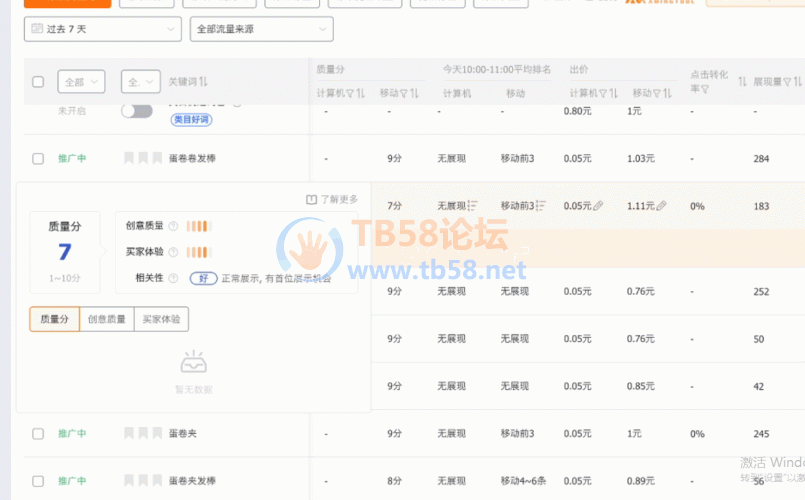Toggle the 未开启 promotion switch on
The image size is (805, 500).
(137, 111)
